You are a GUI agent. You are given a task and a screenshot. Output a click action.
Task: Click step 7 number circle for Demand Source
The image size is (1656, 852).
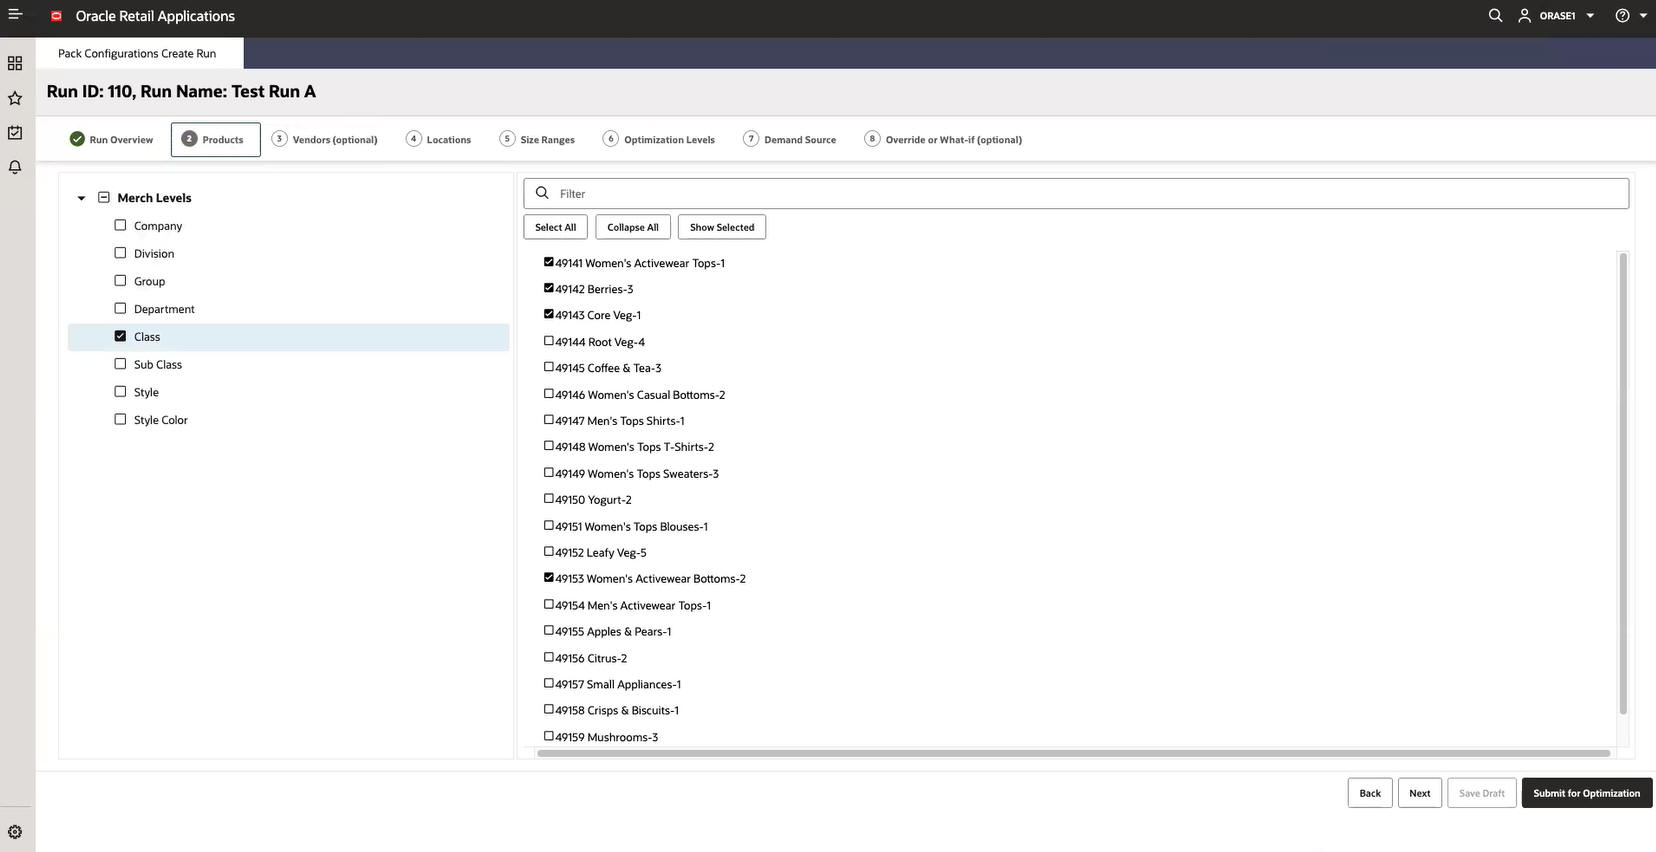coord(751,139)
